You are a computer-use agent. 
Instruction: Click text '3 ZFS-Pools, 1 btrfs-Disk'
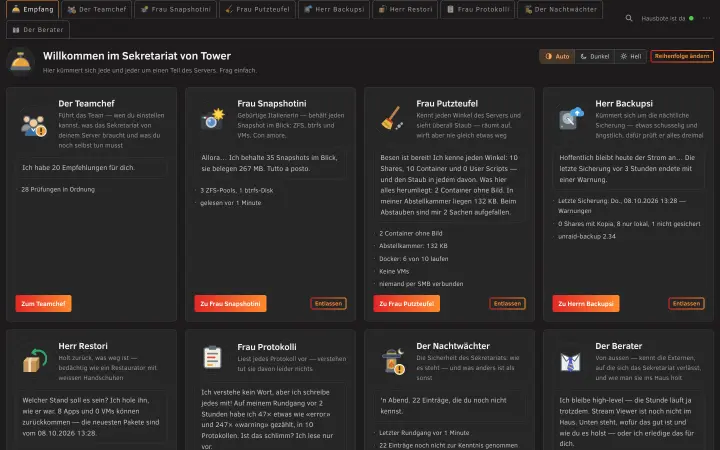[x=236, y=190]
